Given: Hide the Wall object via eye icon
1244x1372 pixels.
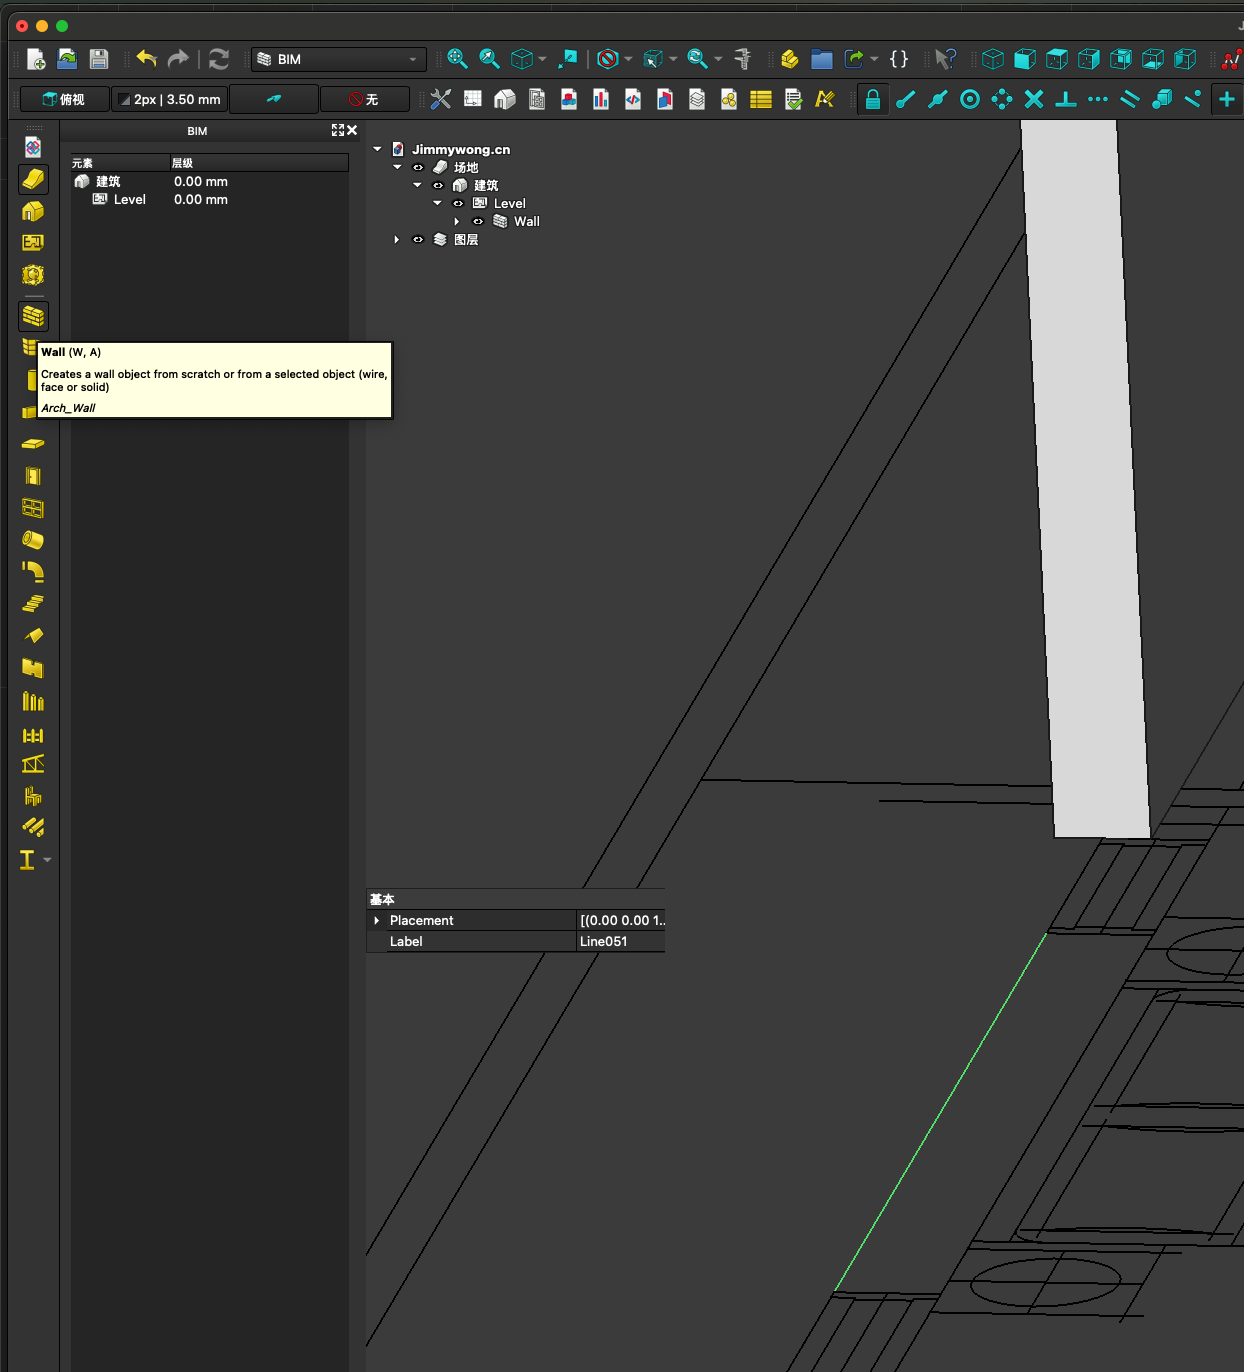Looking at the screenshot, I should point(478,222).
